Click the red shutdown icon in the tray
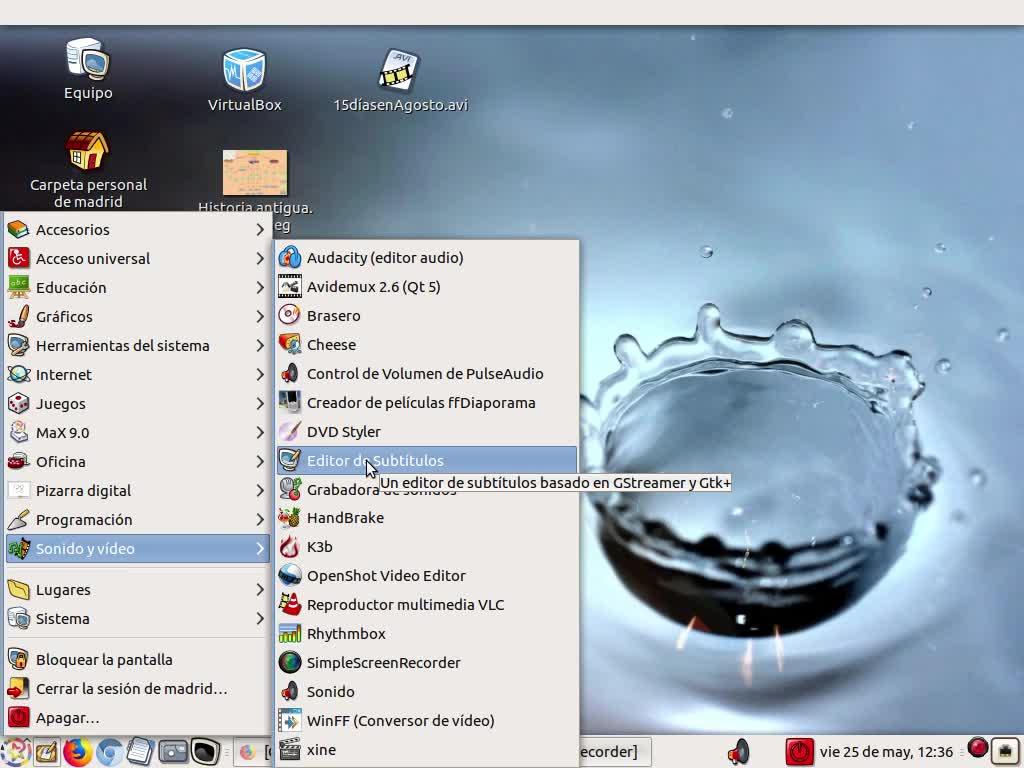 coord(799,751)
